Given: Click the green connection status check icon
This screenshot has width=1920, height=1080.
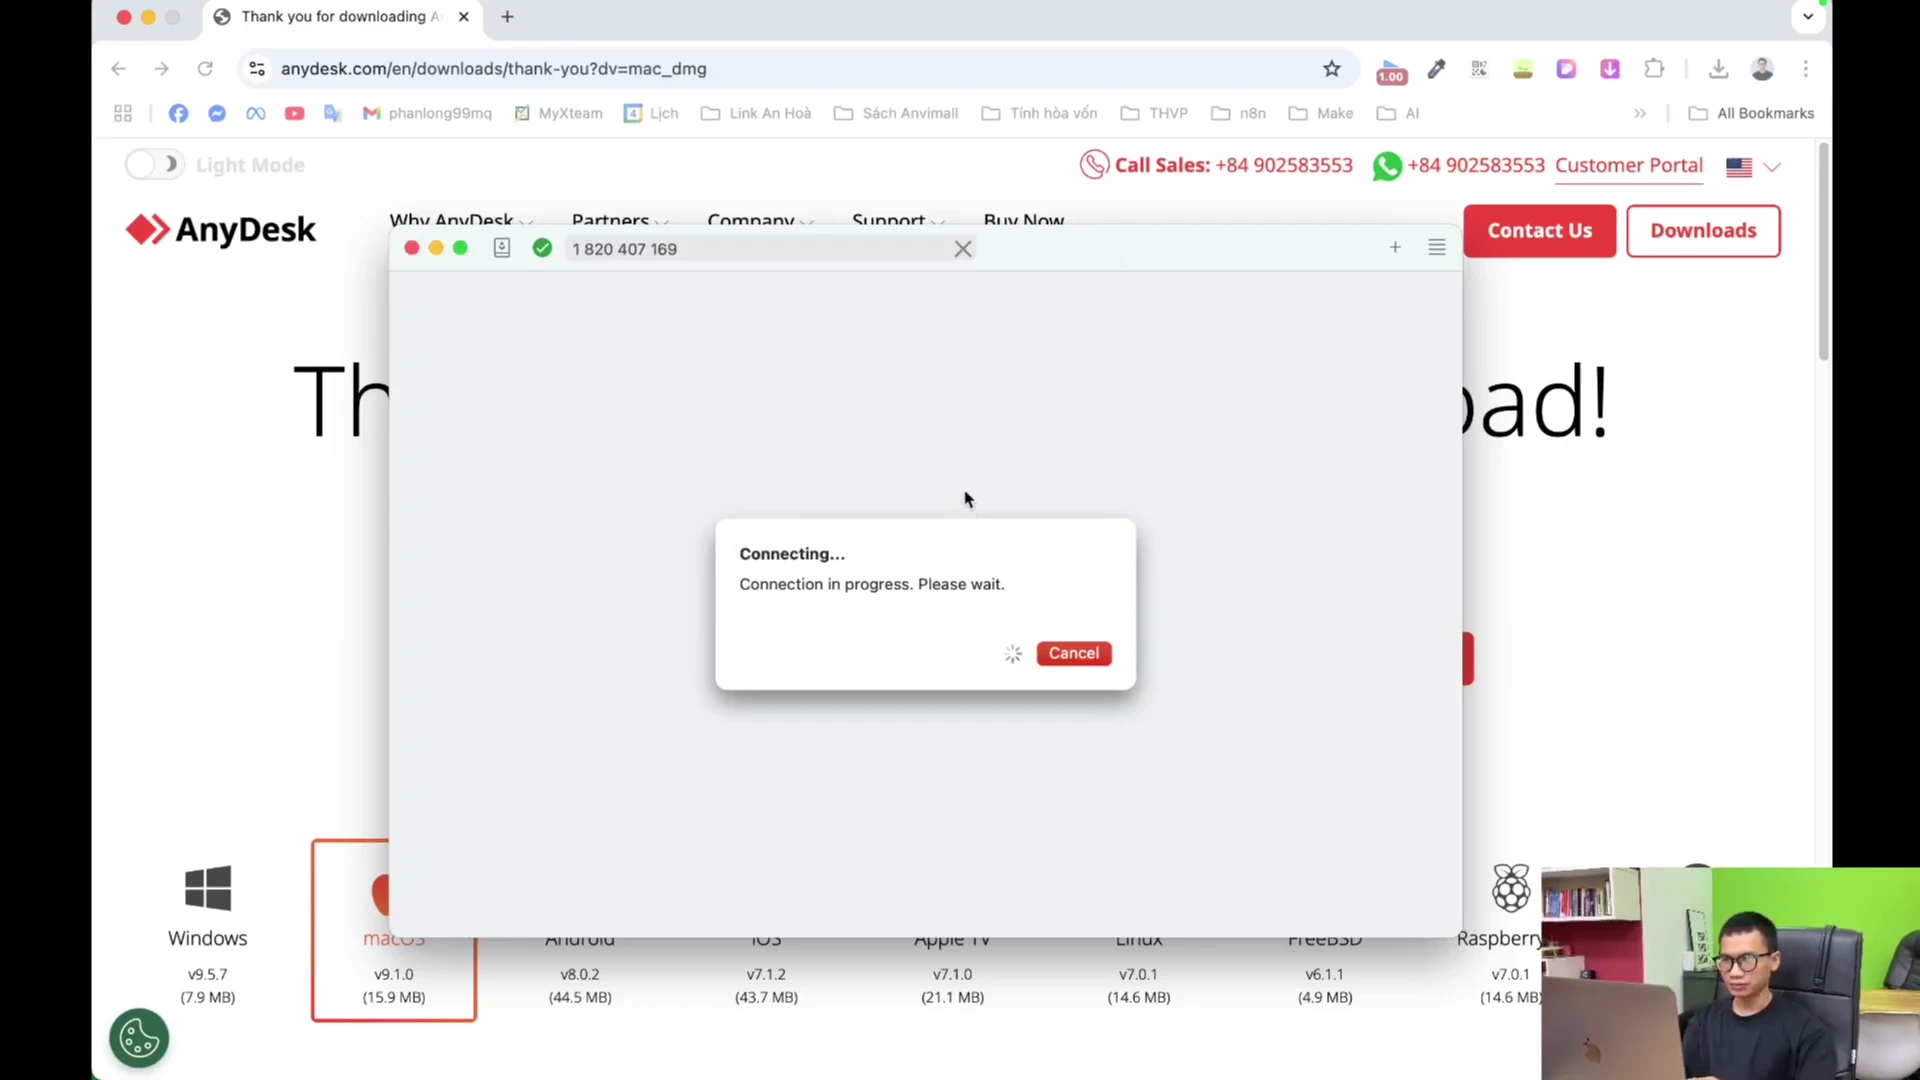Looking at the screenshot, I should (542, 248).
